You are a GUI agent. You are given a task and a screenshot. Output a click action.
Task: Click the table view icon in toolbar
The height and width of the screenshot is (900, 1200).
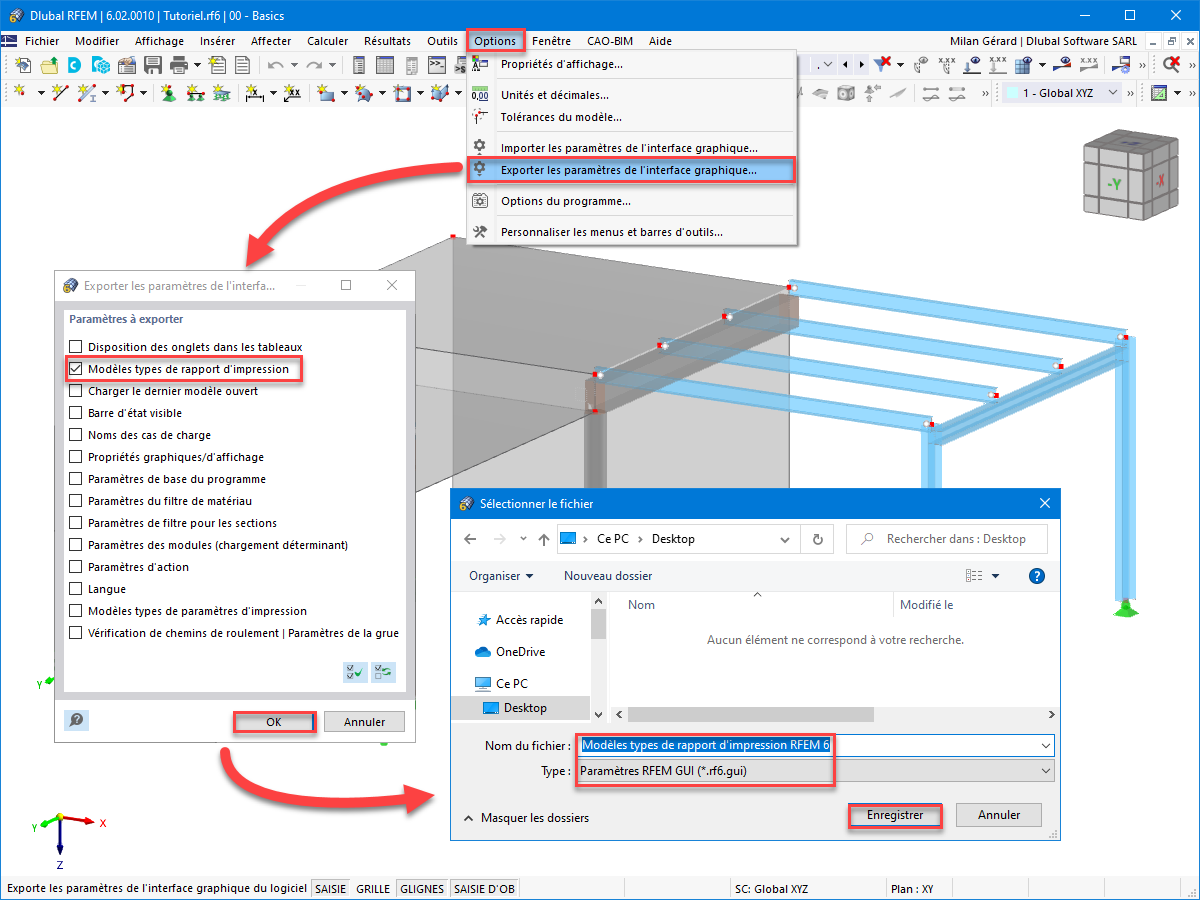[x=384, y=65]
